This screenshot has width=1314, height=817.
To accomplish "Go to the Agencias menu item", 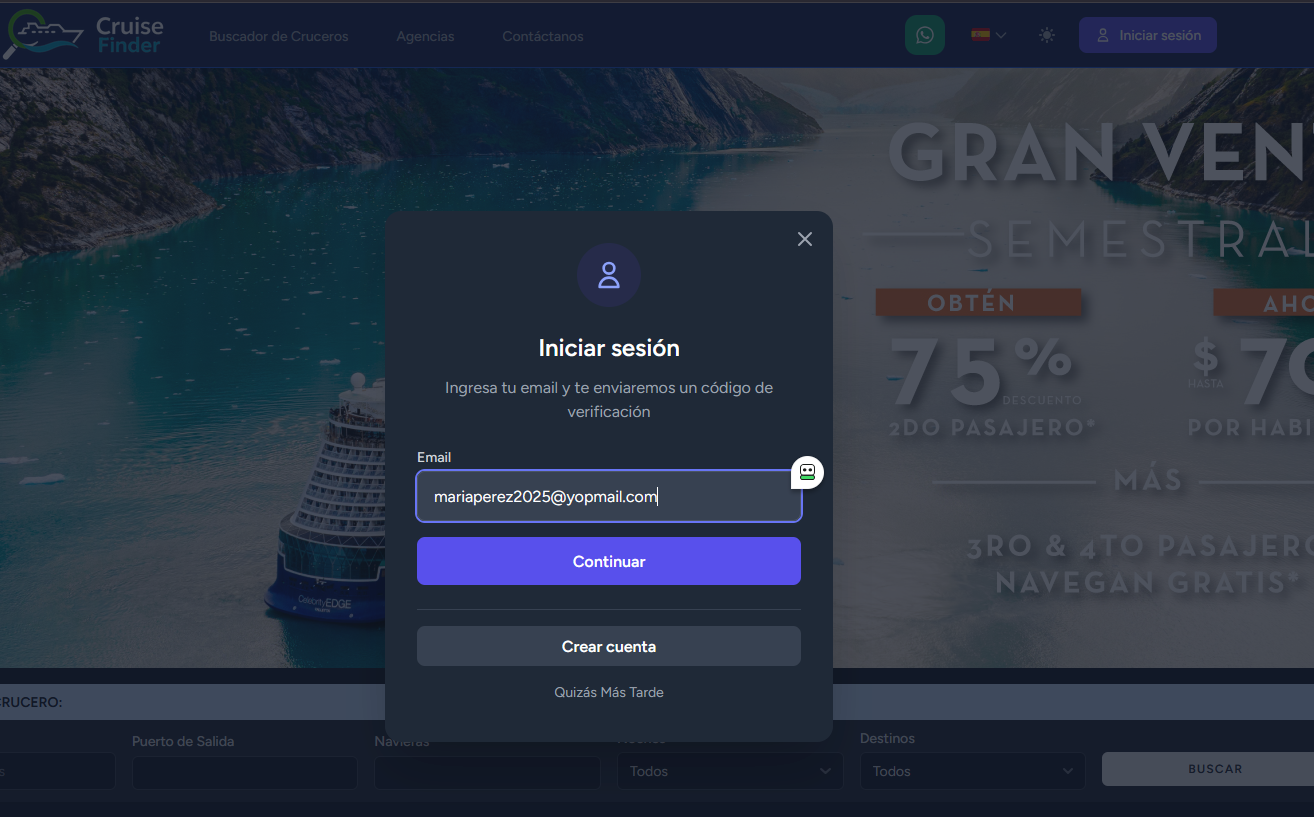I will (425, 36).
